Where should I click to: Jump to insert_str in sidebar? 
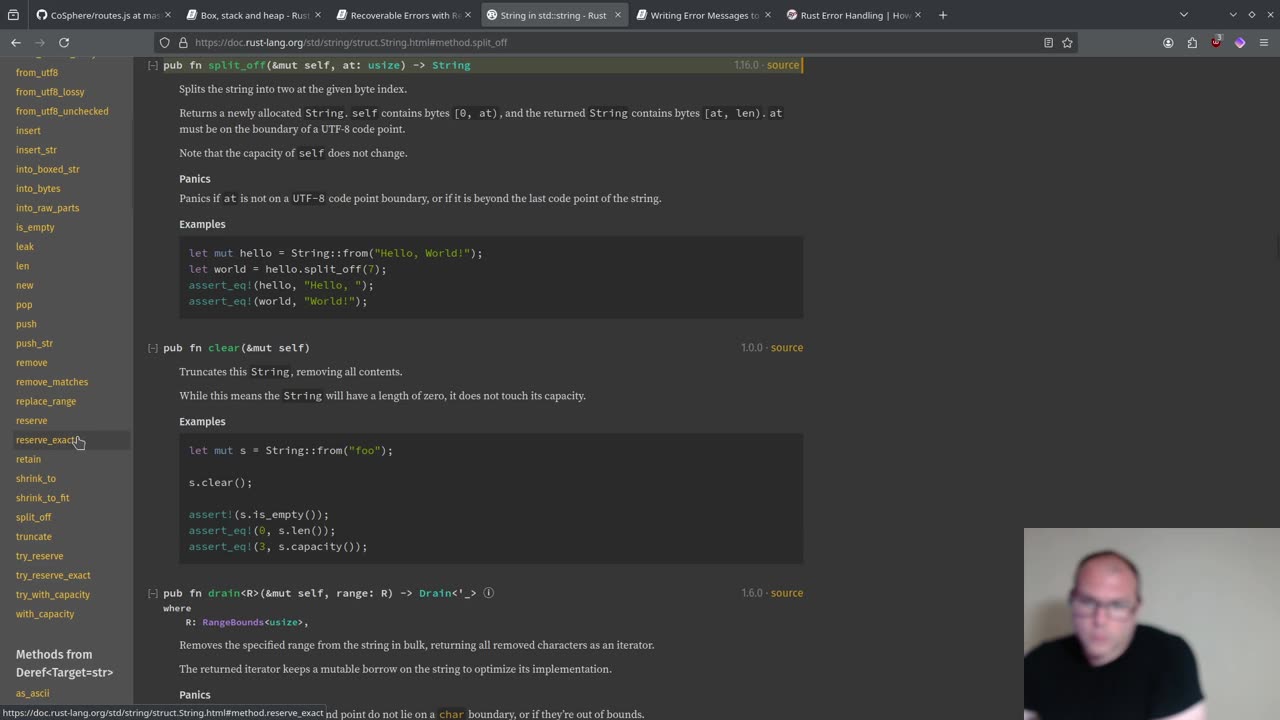pos(36,150)
